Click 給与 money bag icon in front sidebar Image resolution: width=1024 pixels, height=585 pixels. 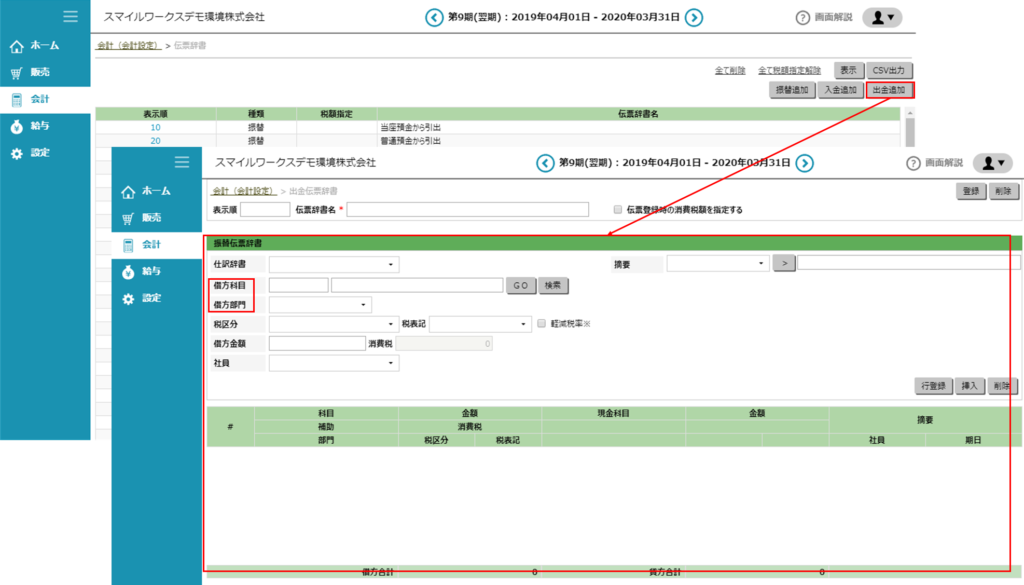(x=128, y=272)
